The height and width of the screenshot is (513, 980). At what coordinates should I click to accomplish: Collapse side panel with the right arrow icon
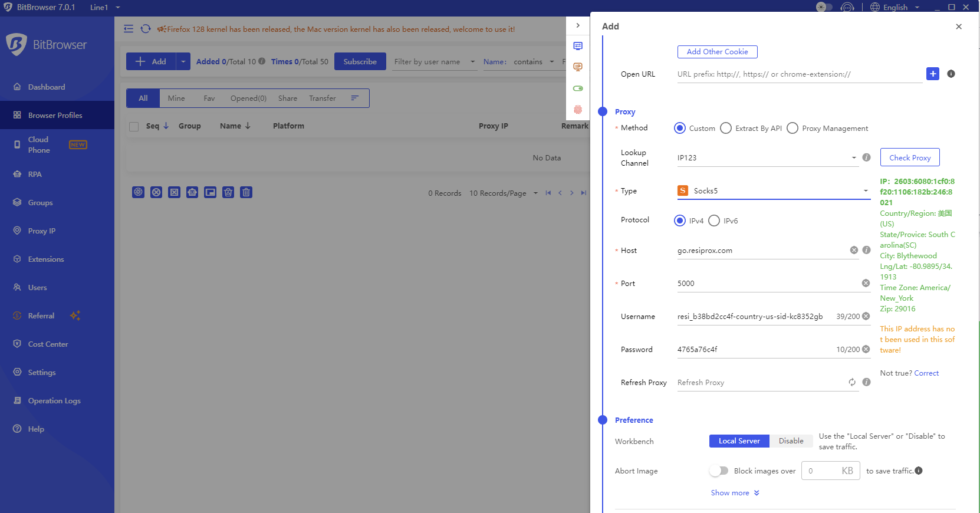(578, 26)
